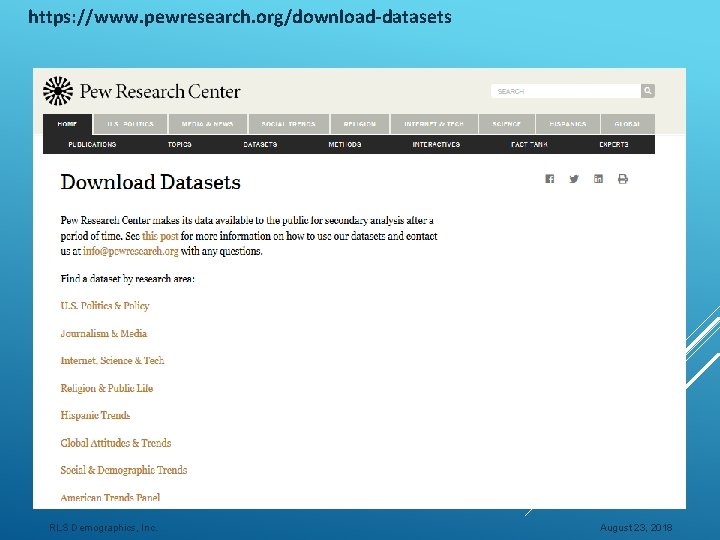720x540 pixels.
Task: Click the Pew Research Center sunburst logo
Action: point(58,91)
